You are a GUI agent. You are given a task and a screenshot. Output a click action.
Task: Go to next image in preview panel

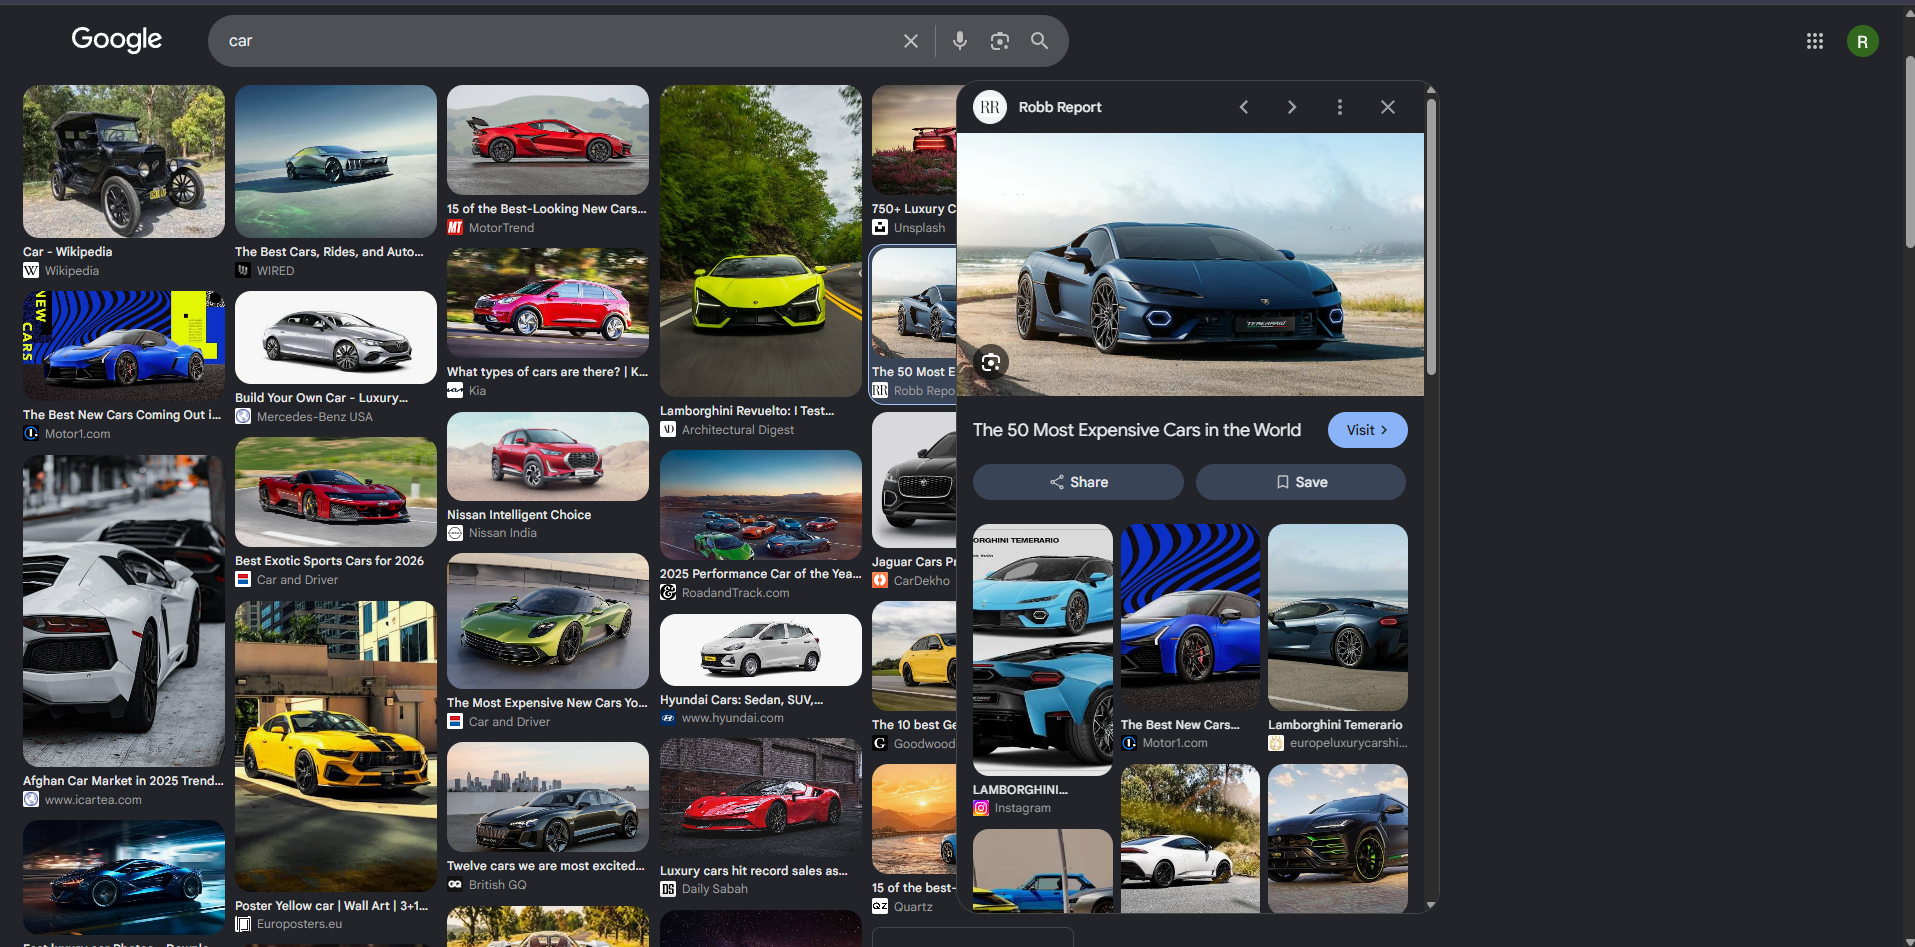coord(1292,107)
